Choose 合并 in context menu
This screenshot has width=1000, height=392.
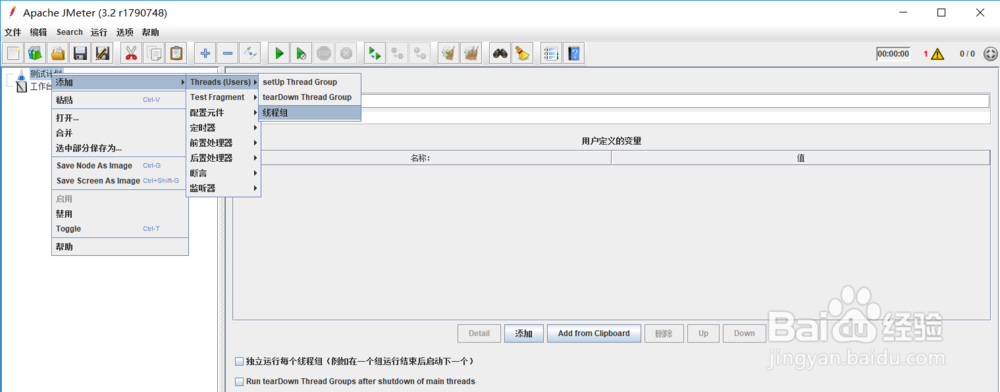pos(119,133)
